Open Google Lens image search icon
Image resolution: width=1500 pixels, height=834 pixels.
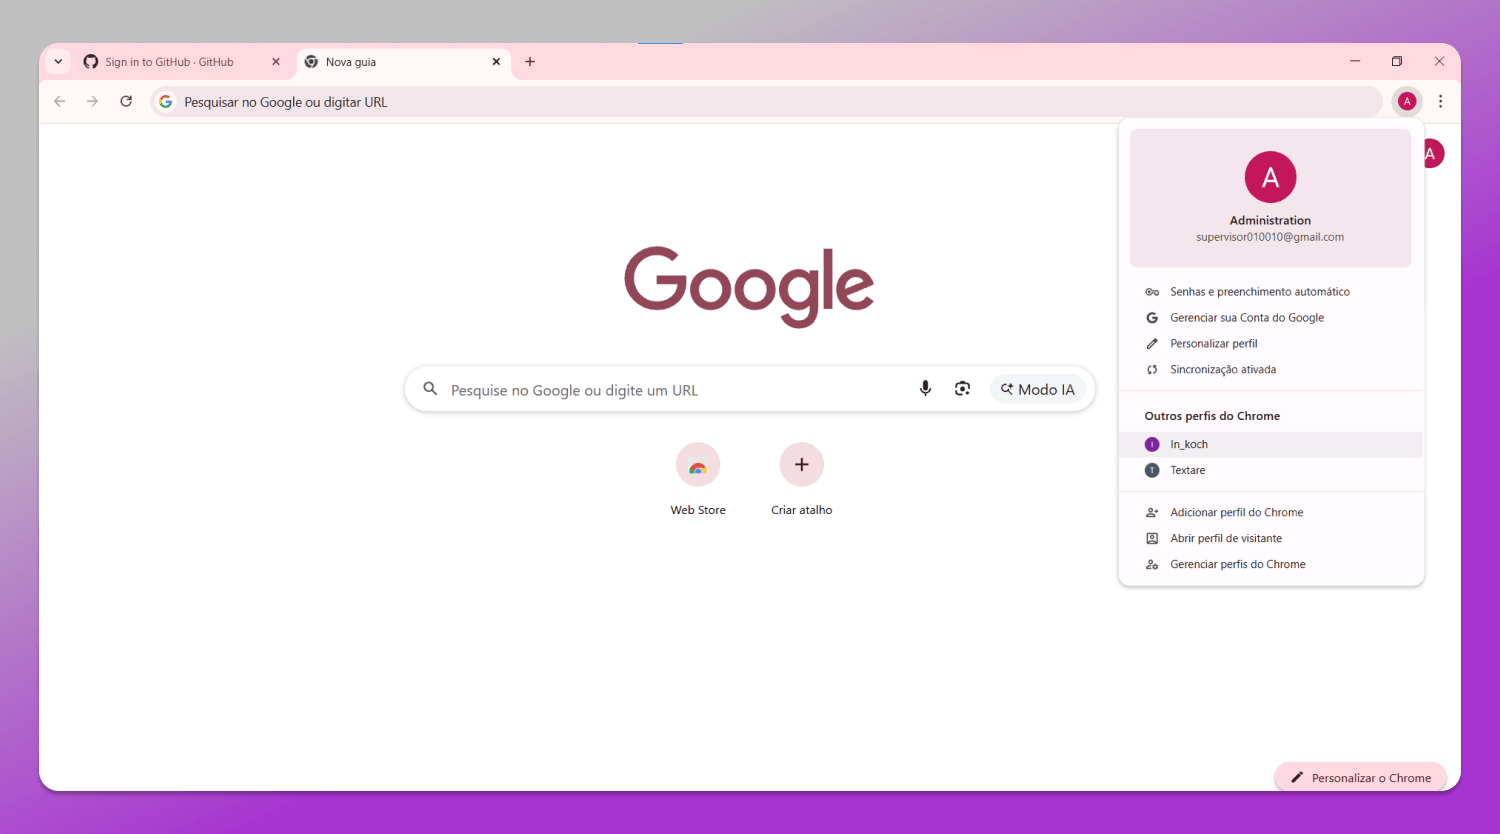coord(962,389)
